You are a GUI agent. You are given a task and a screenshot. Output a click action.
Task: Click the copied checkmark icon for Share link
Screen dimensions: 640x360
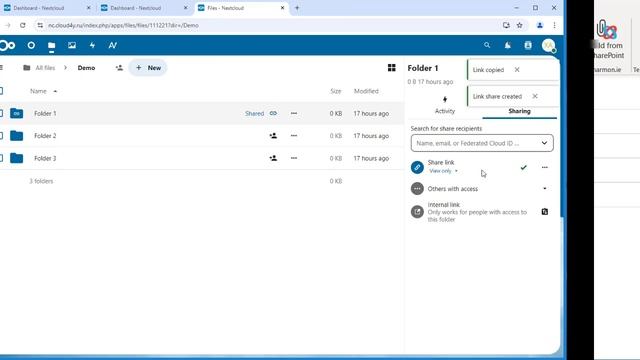point(524,167)
